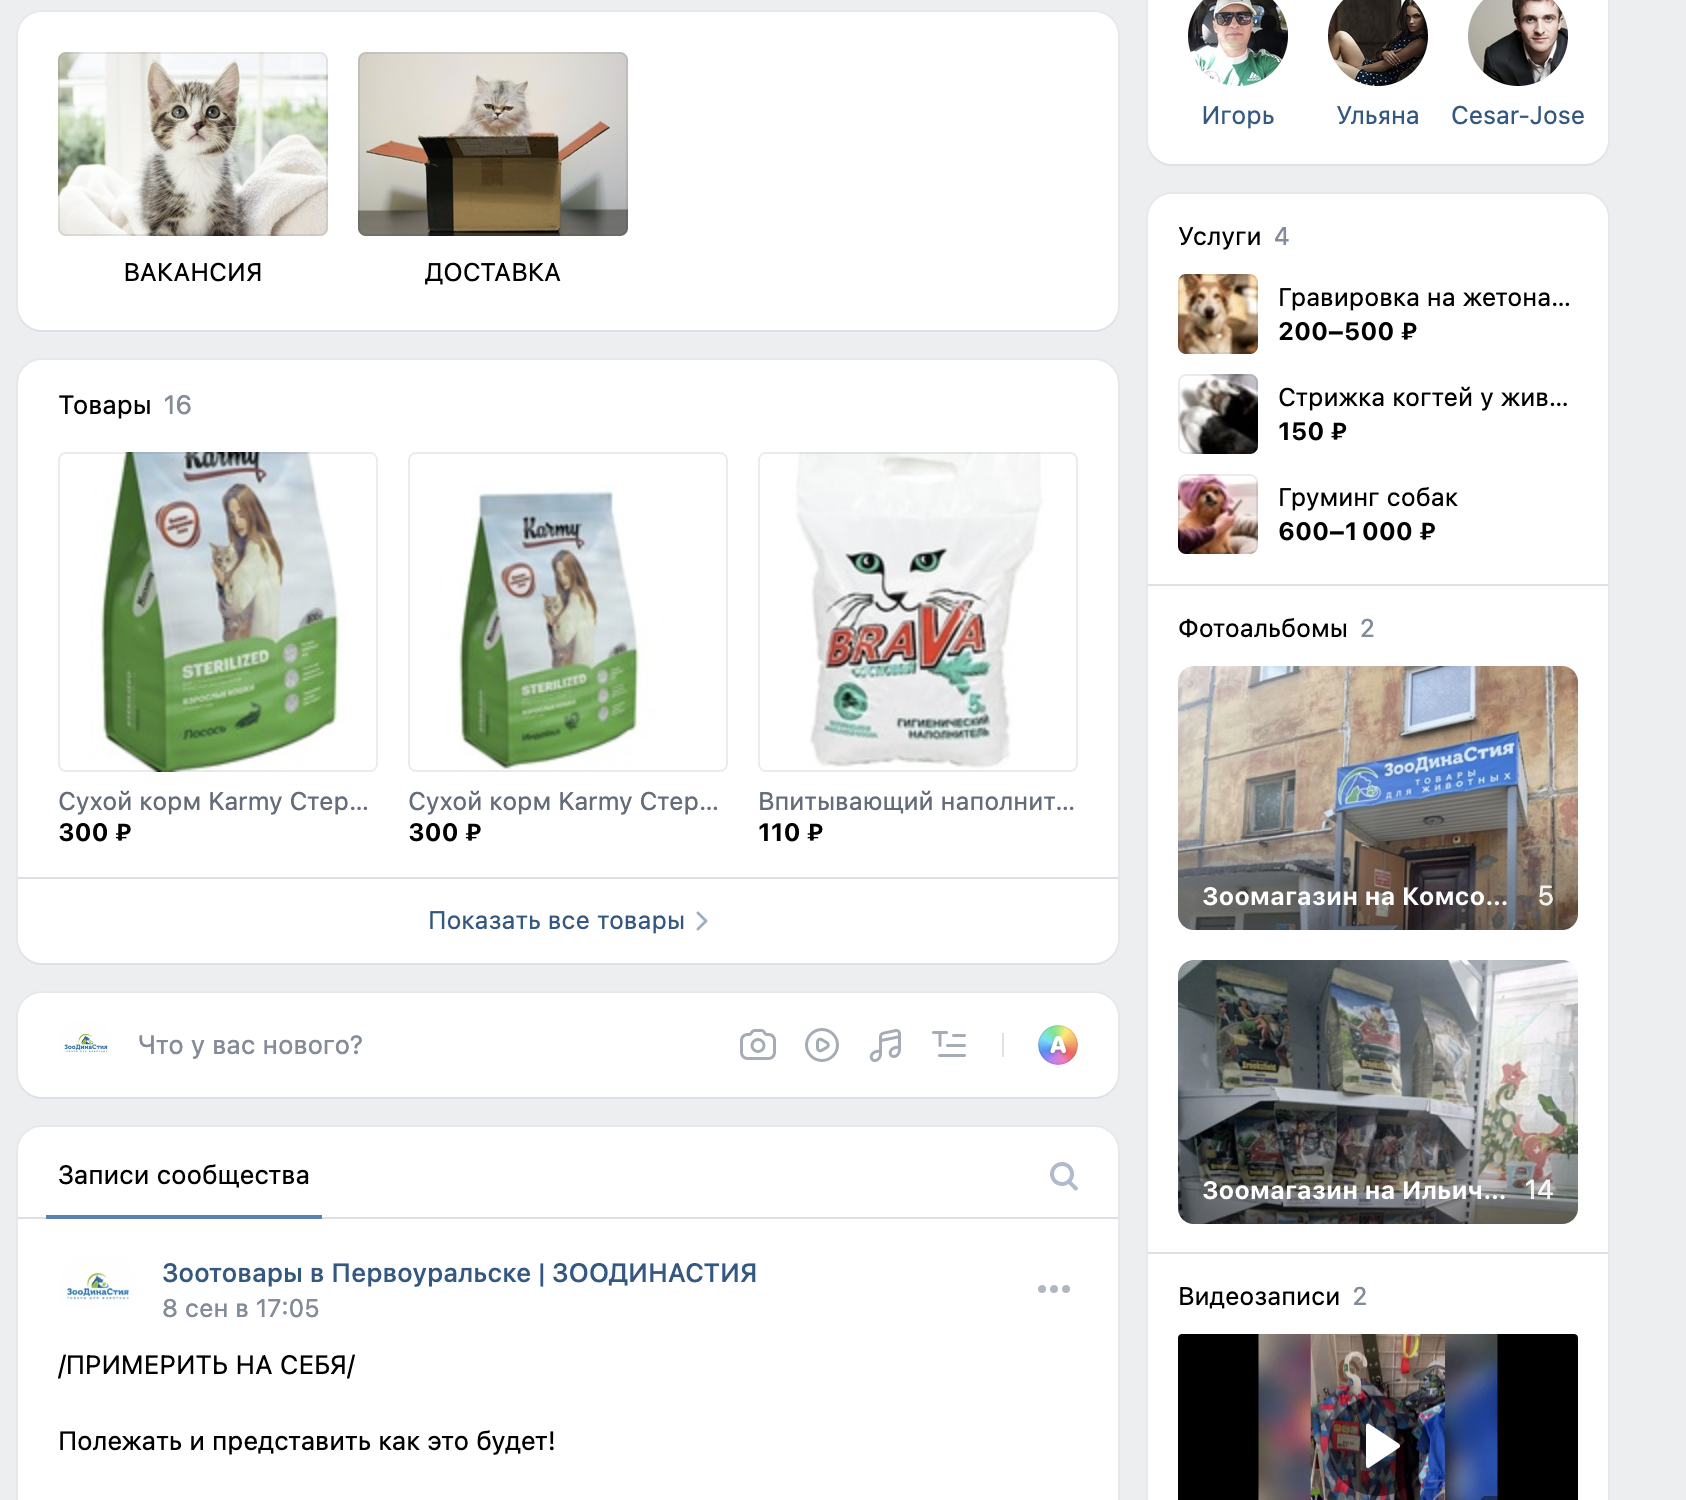Open three-dot menu on the community post

[1053, 1289]
